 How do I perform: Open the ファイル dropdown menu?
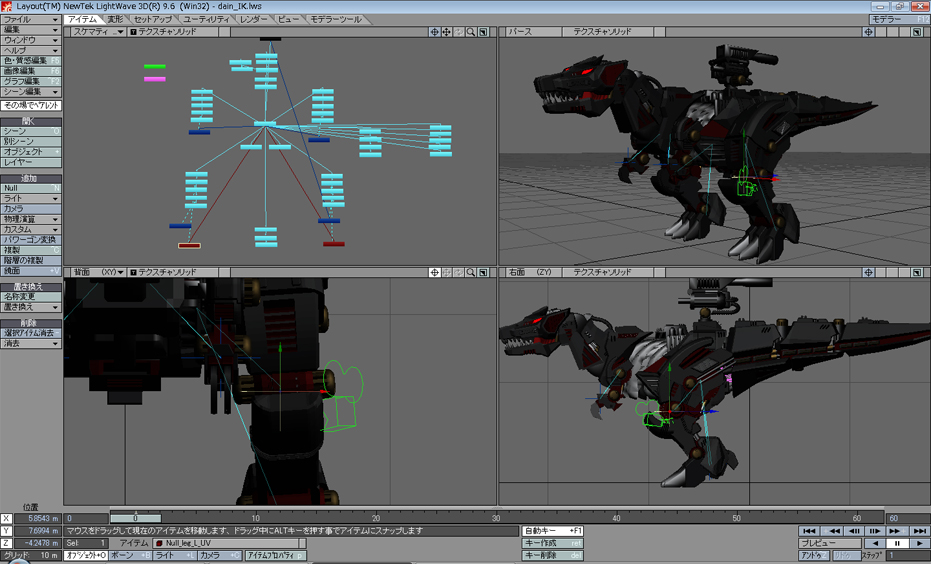pyautogui.click(x=31, y=19)
